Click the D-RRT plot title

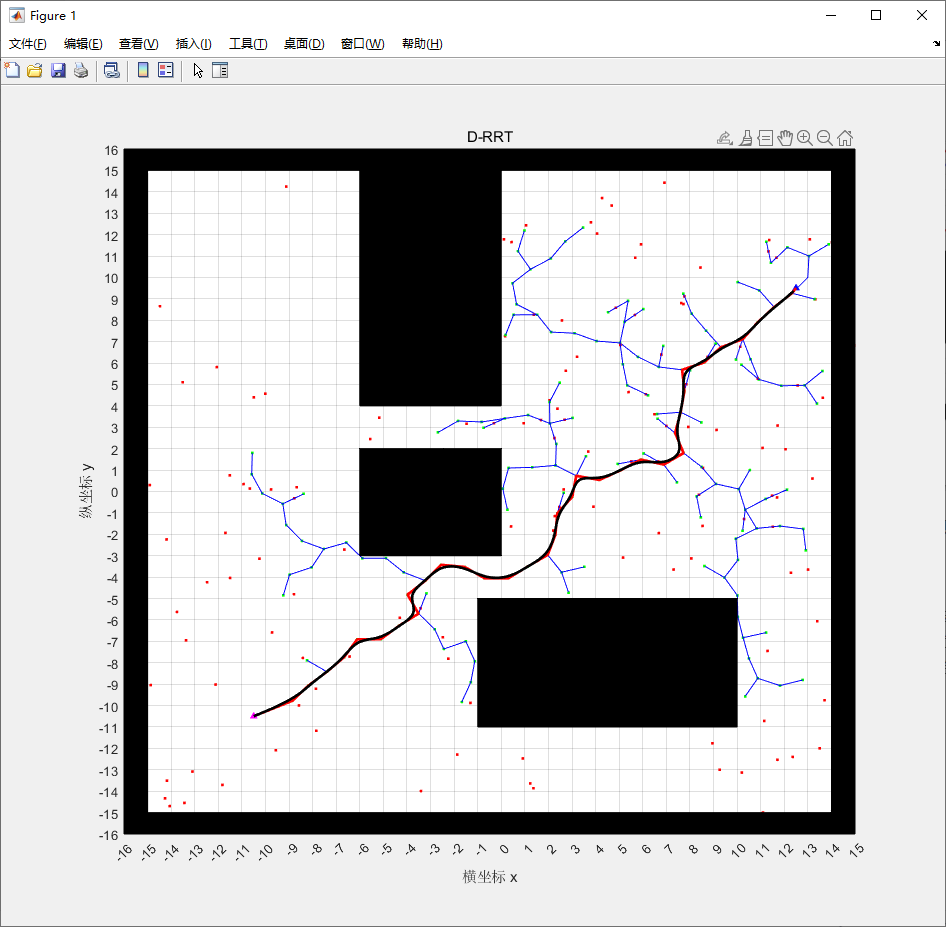tap(490, 137)
